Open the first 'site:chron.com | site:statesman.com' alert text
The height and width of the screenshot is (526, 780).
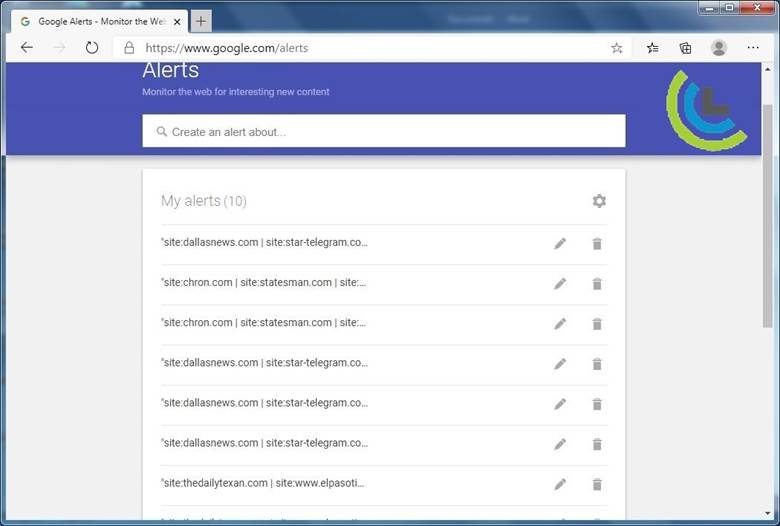(264, 283)
